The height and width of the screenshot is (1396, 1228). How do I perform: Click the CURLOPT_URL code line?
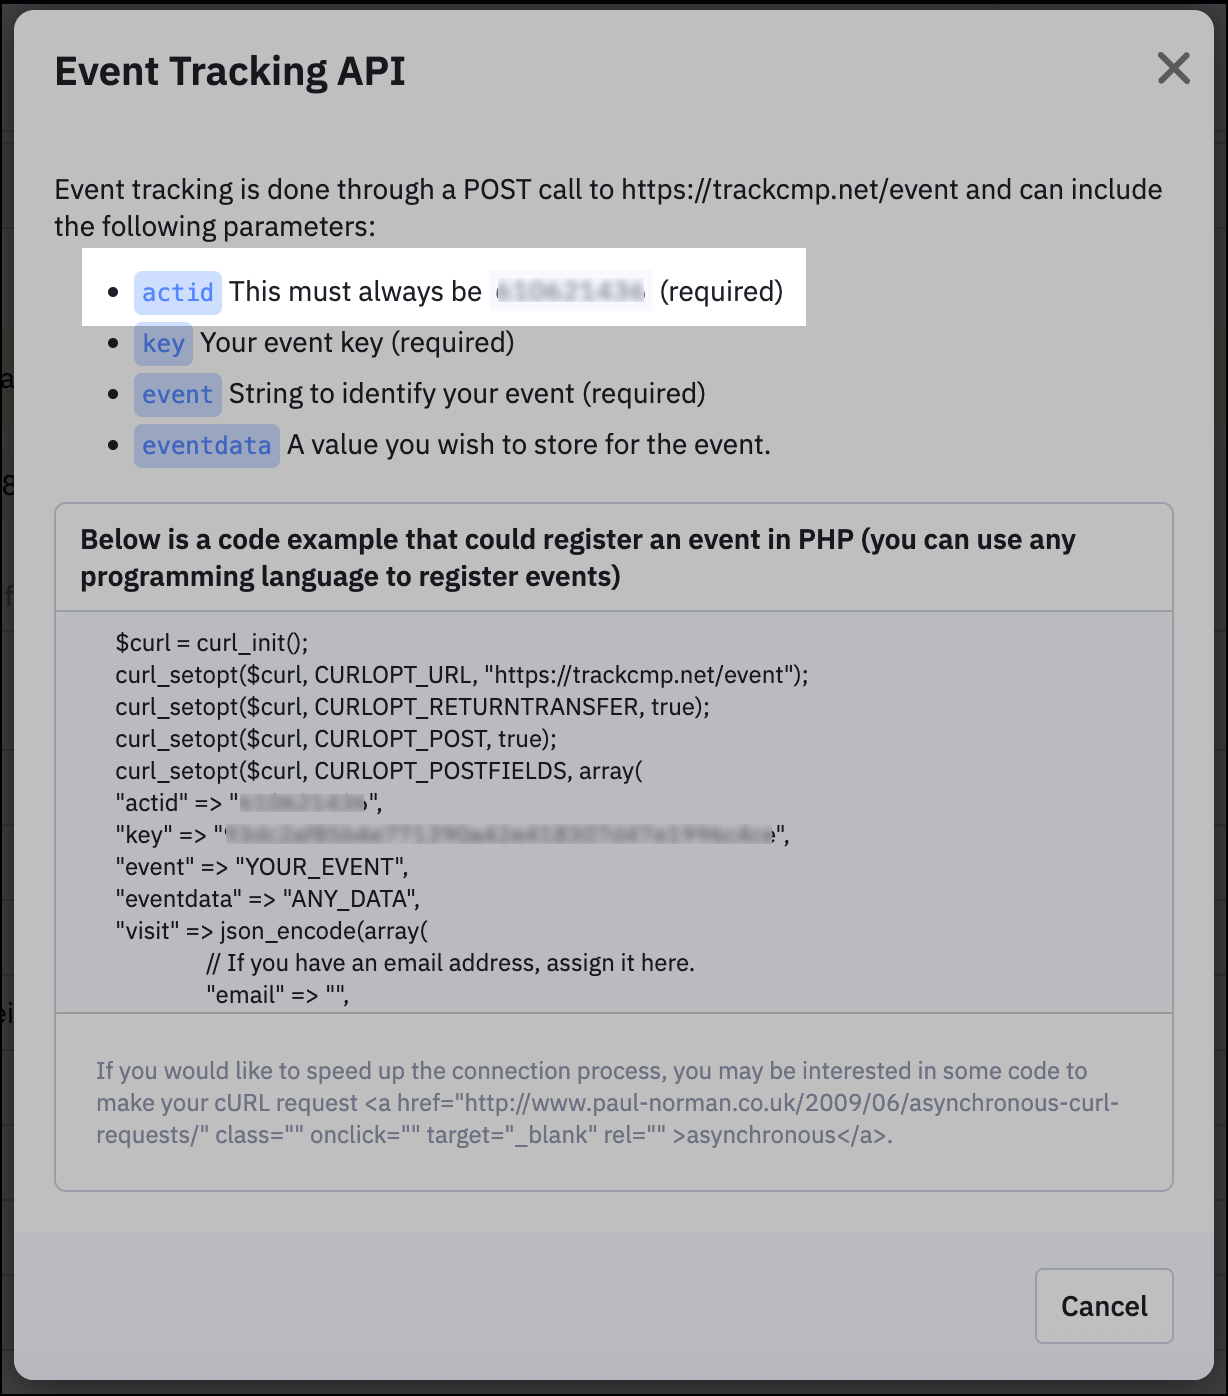pos(462,675)
